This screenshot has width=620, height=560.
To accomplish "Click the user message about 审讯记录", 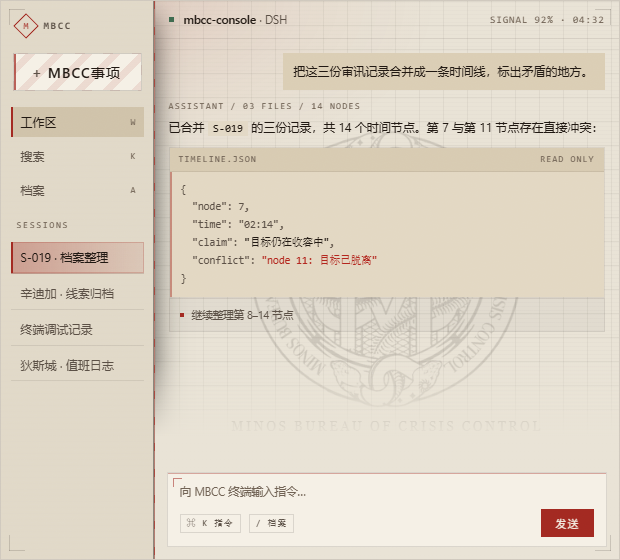I will coord(444,72).
